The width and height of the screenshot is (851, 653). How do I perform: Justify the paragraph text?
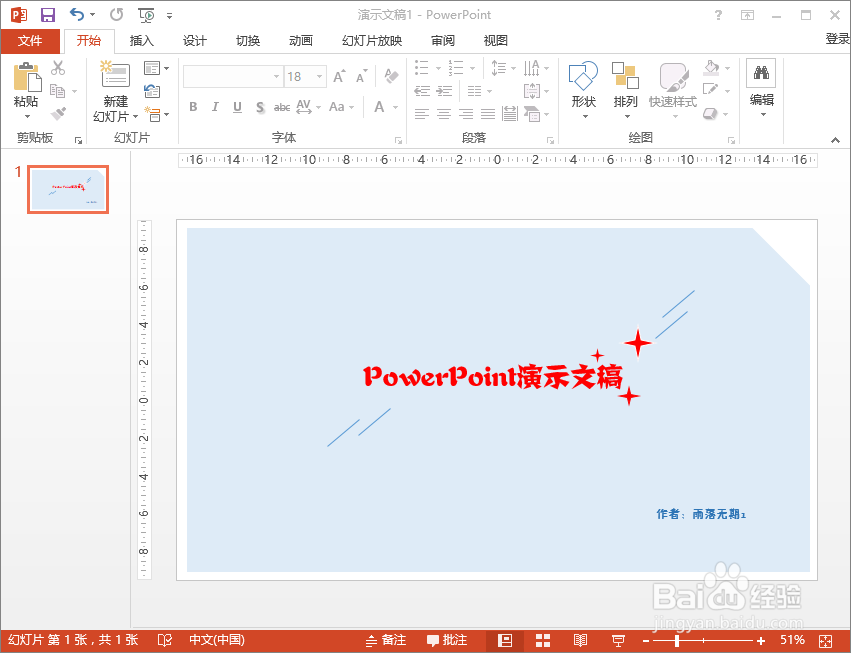pos(488,113)
